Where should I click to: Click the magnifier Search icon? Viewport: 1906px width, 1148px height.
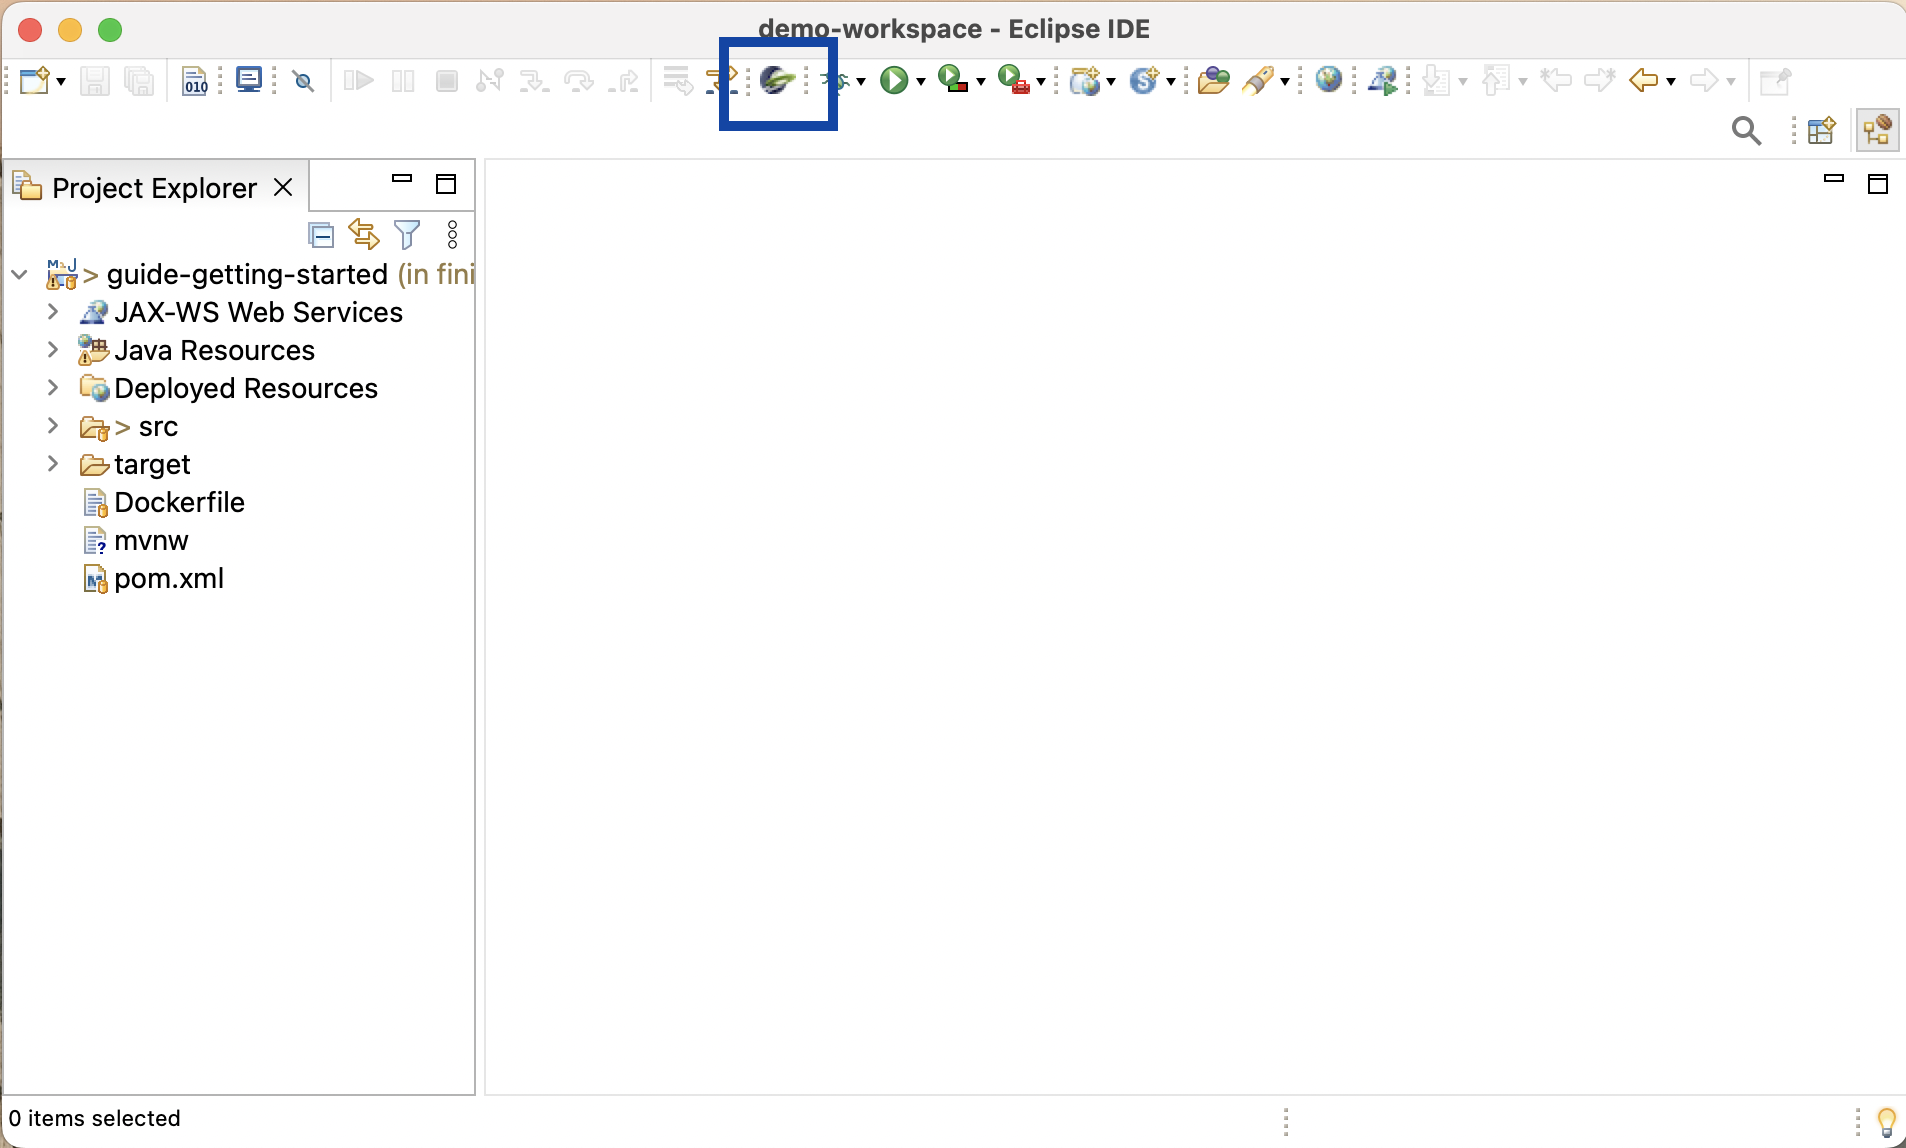tap(1746, 131)
